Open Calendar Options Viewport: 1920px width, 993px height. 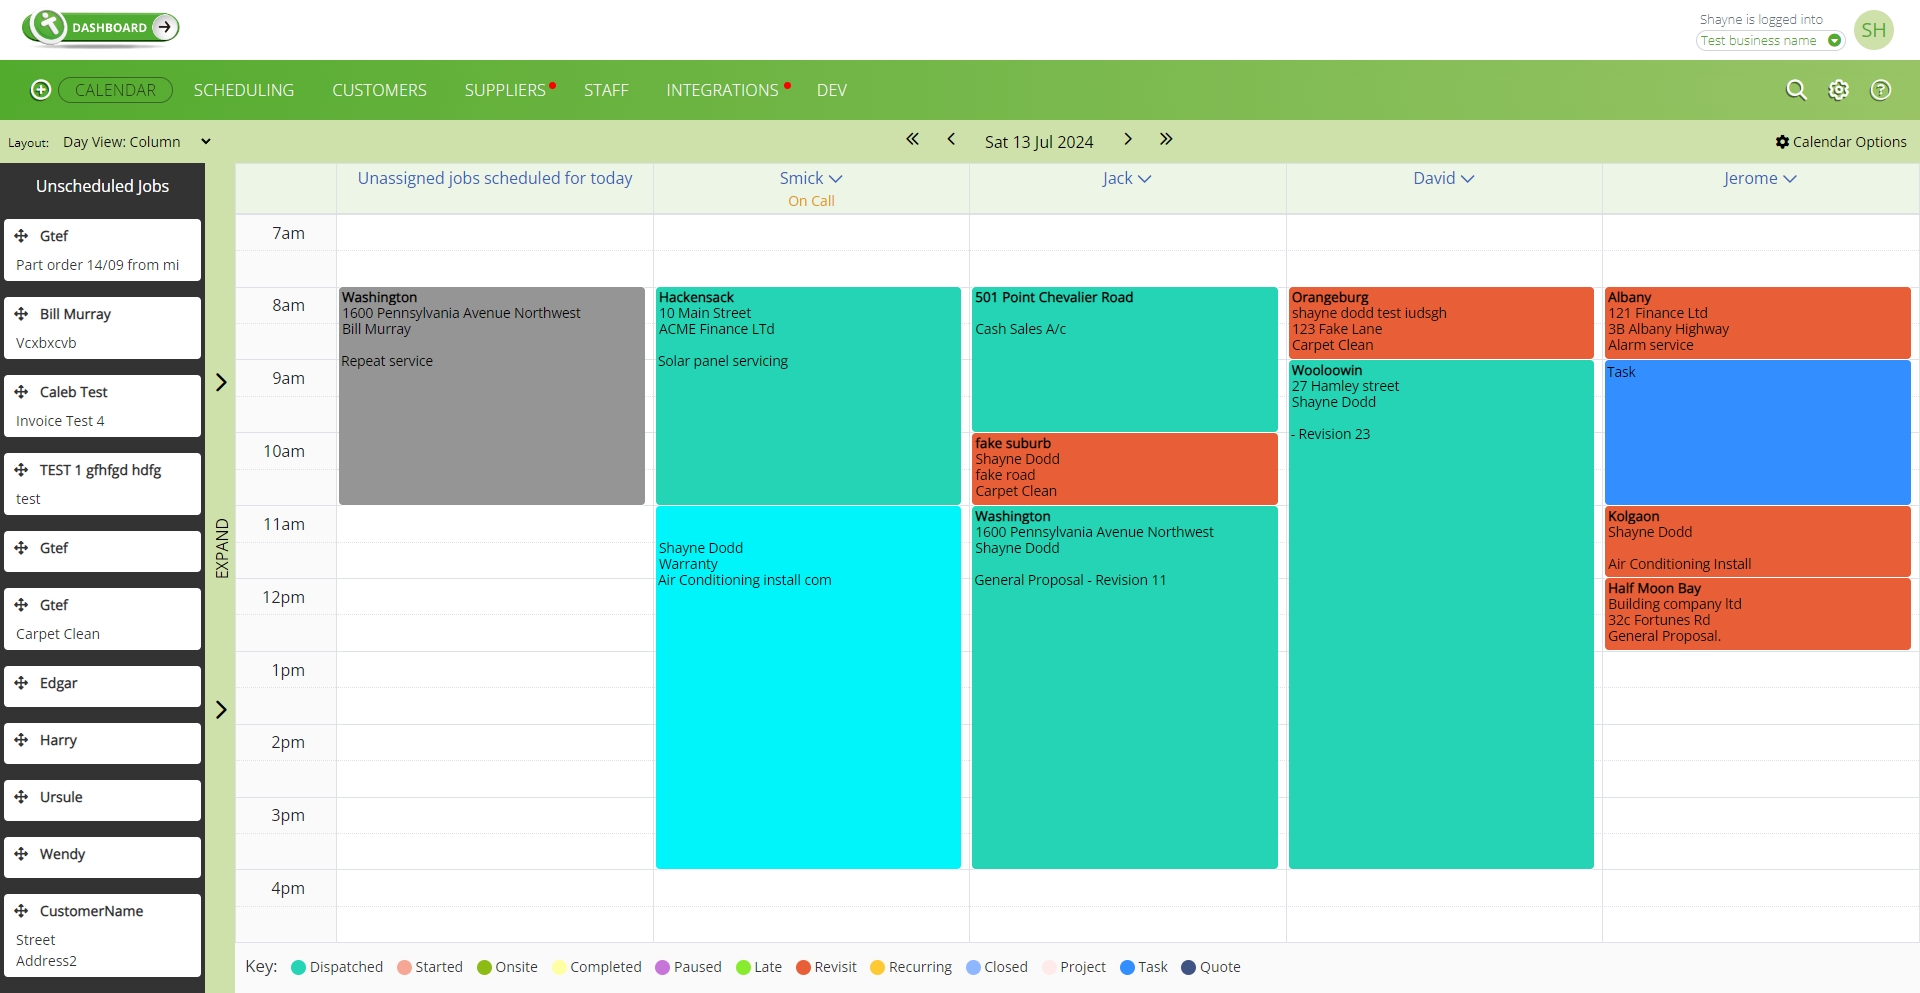[x=1840, y=141]
